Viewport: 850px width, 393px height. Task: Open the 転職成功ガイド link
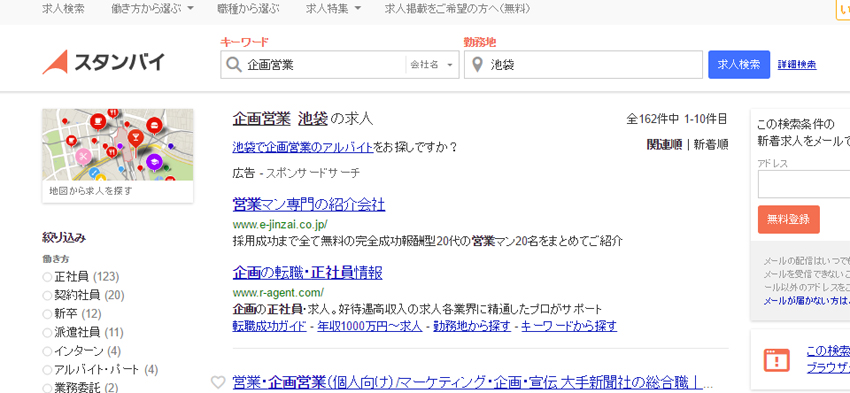[x=269, y=326]
